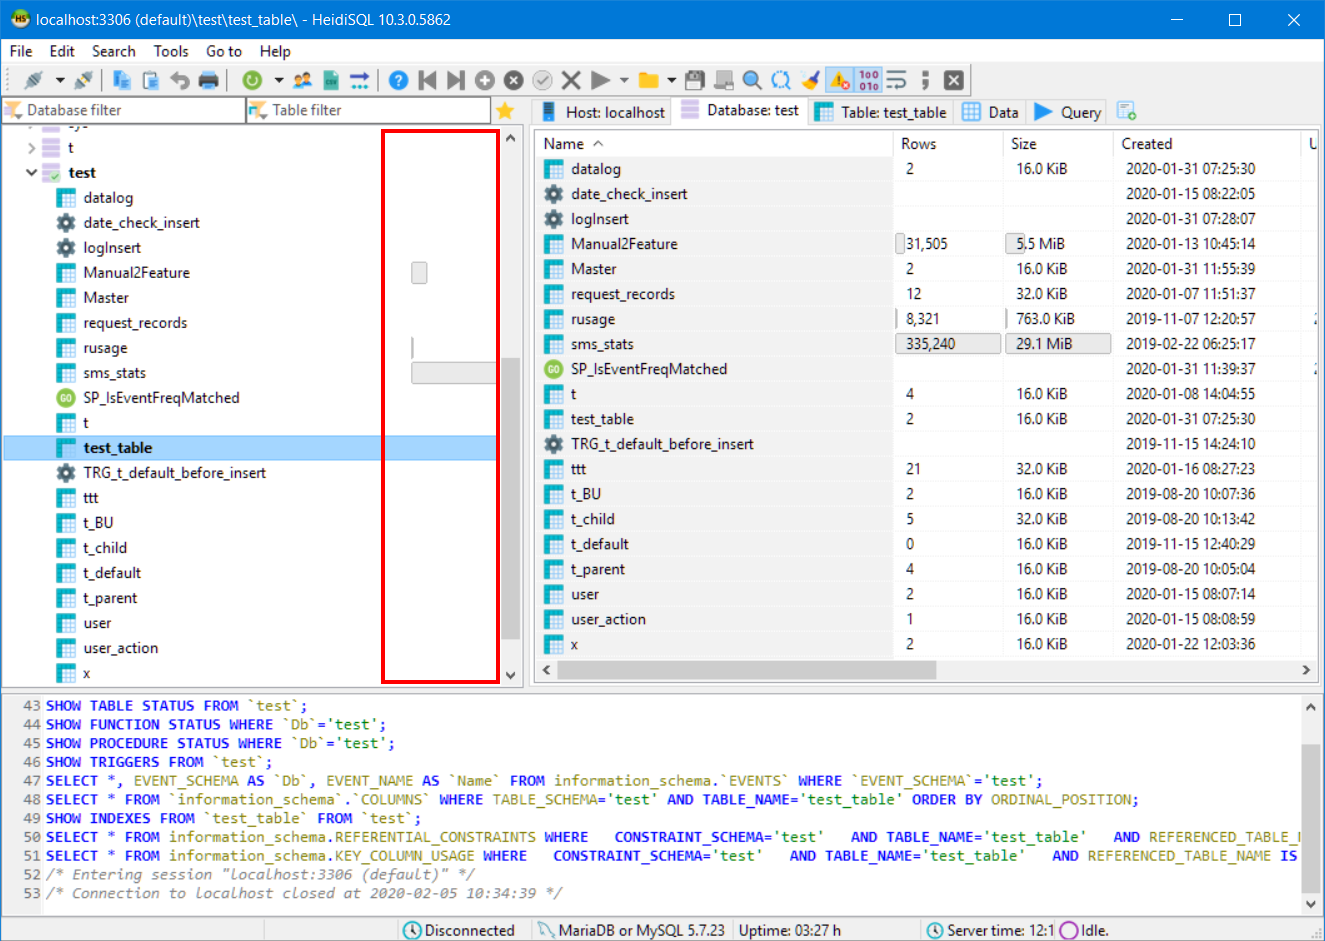This screenshot has width=1325, height=941.
Task: Toggle binary data view with 100 010 icon
Action: pos(868,80)
